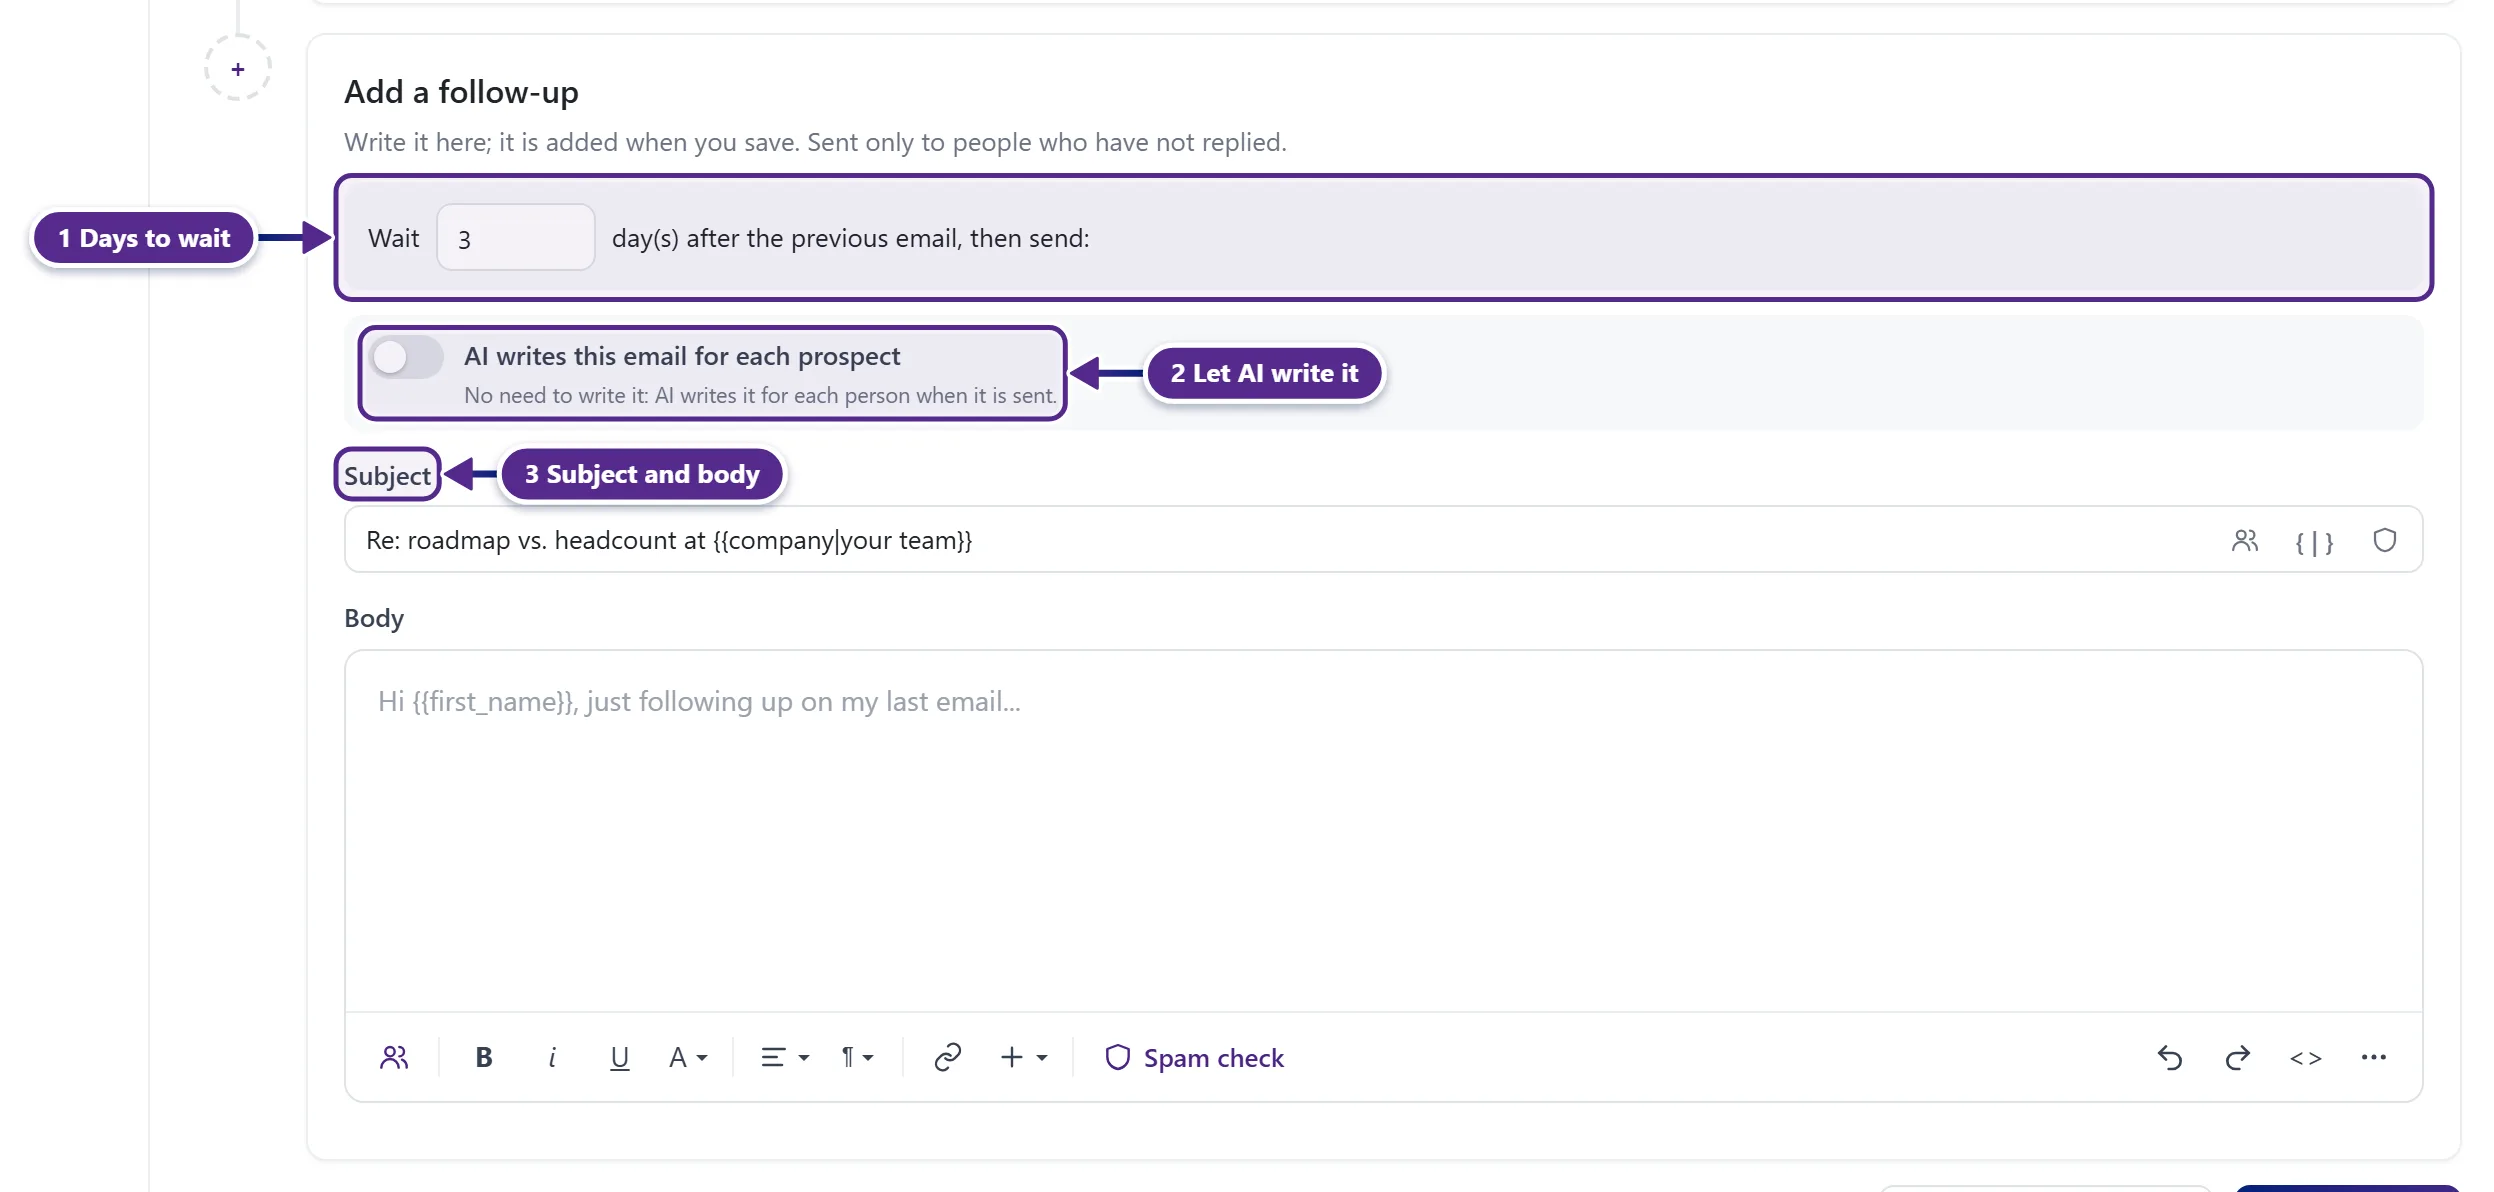
Task: Open the text alignment dropdown
Action: point(785,1058)
